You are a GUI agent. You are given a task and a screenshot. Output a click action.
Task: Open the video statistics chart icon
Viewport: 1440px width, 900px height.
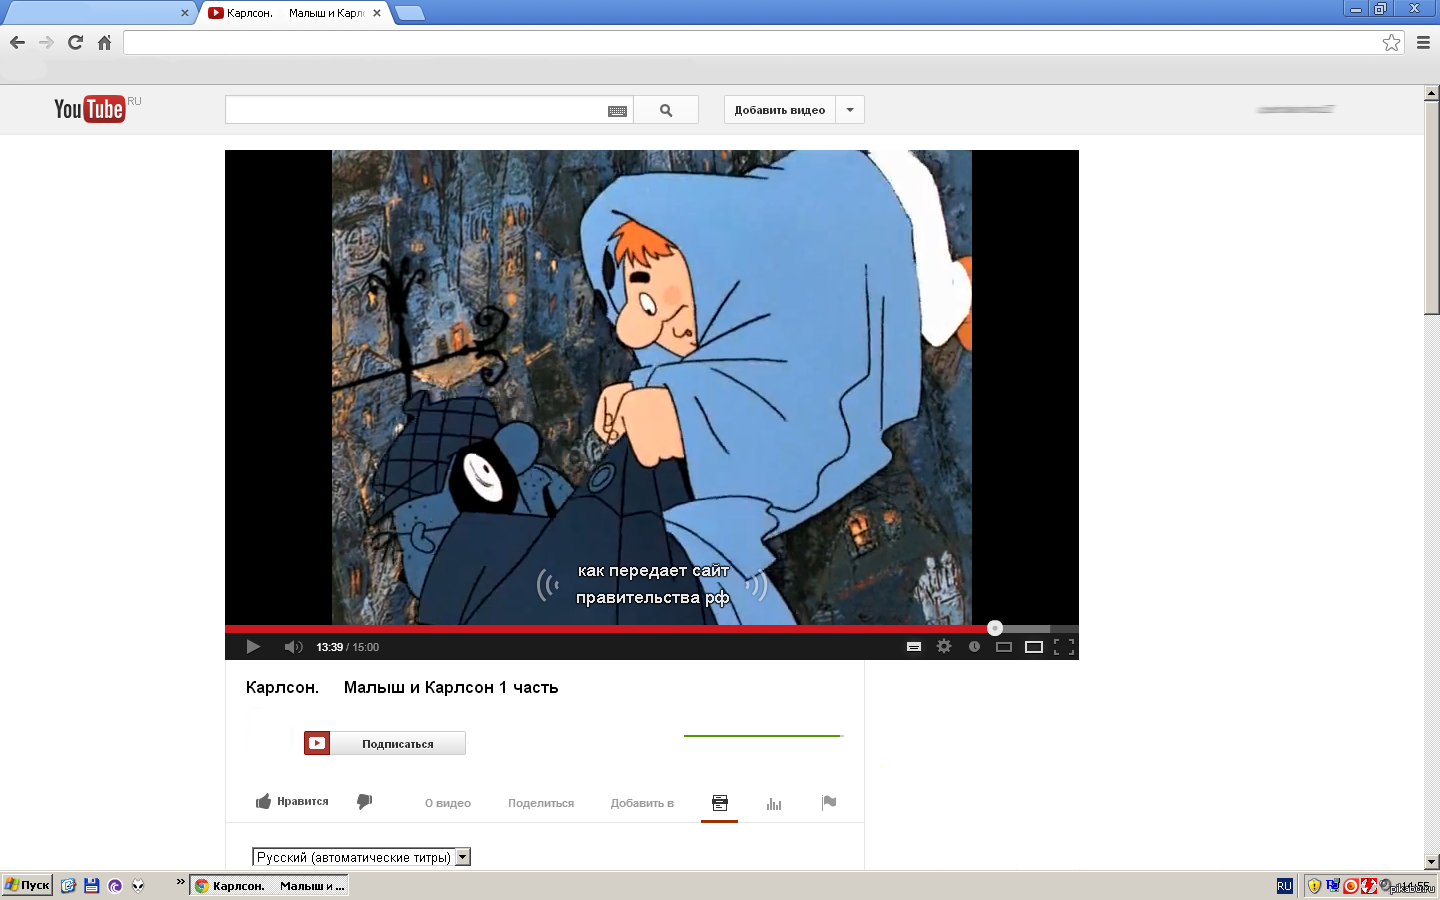pyautogui.click(x=774, y=803)
